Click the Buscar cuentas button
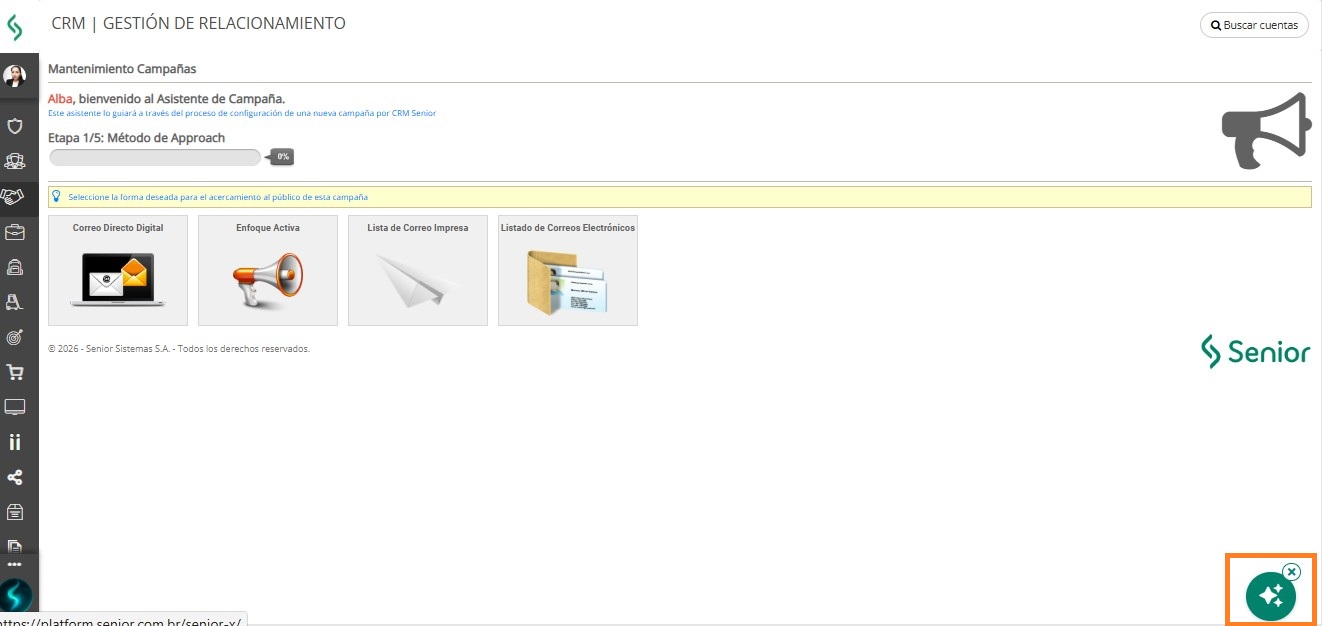The width and height of the screenshot is (1322, 626). (1254, 25)
